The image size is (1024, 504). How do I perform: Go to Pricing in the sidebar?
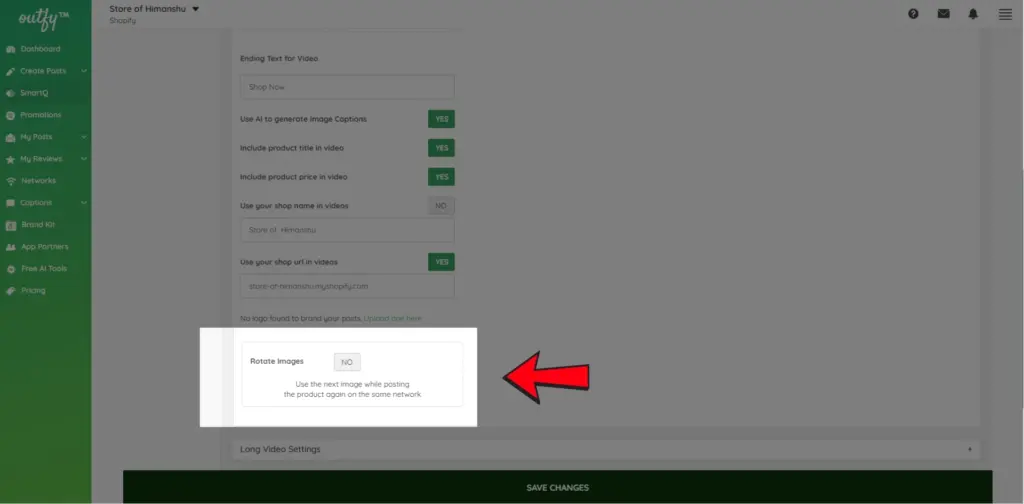point(33,291)
